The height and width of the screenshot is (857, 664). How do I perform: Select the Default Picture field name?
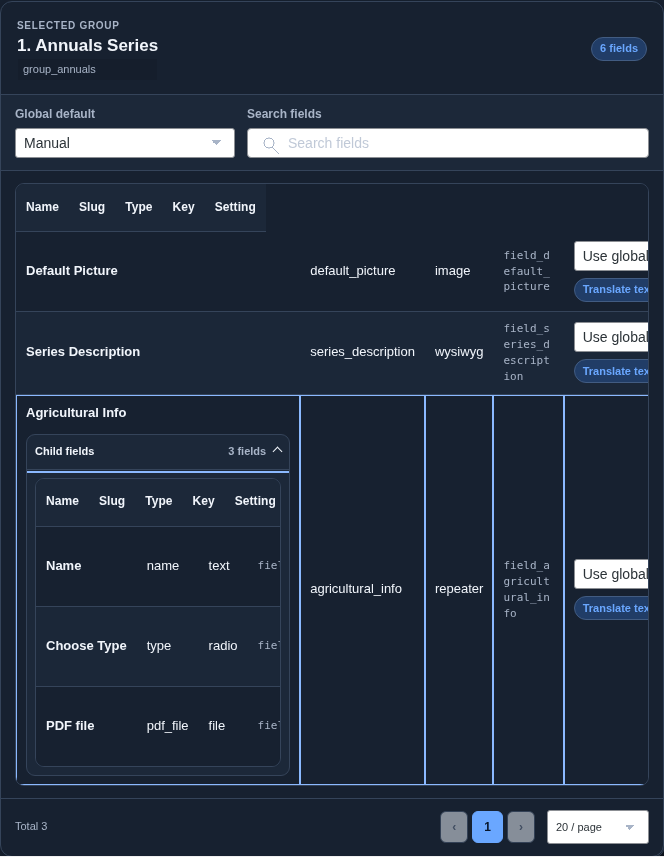(x=72, y=271)
